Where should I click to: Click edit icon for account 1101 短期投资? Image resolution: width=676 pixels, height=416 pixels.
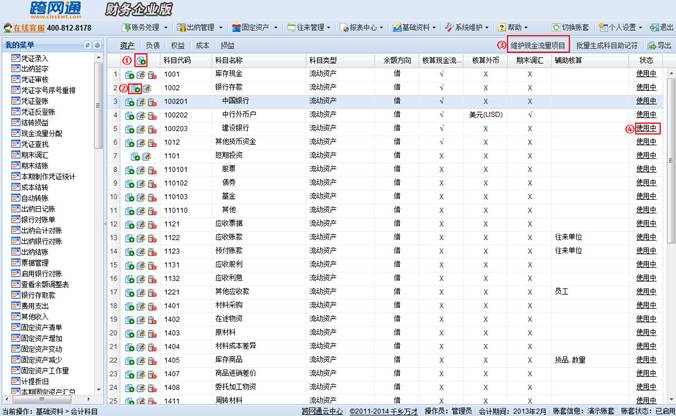[x=139, y=156]
